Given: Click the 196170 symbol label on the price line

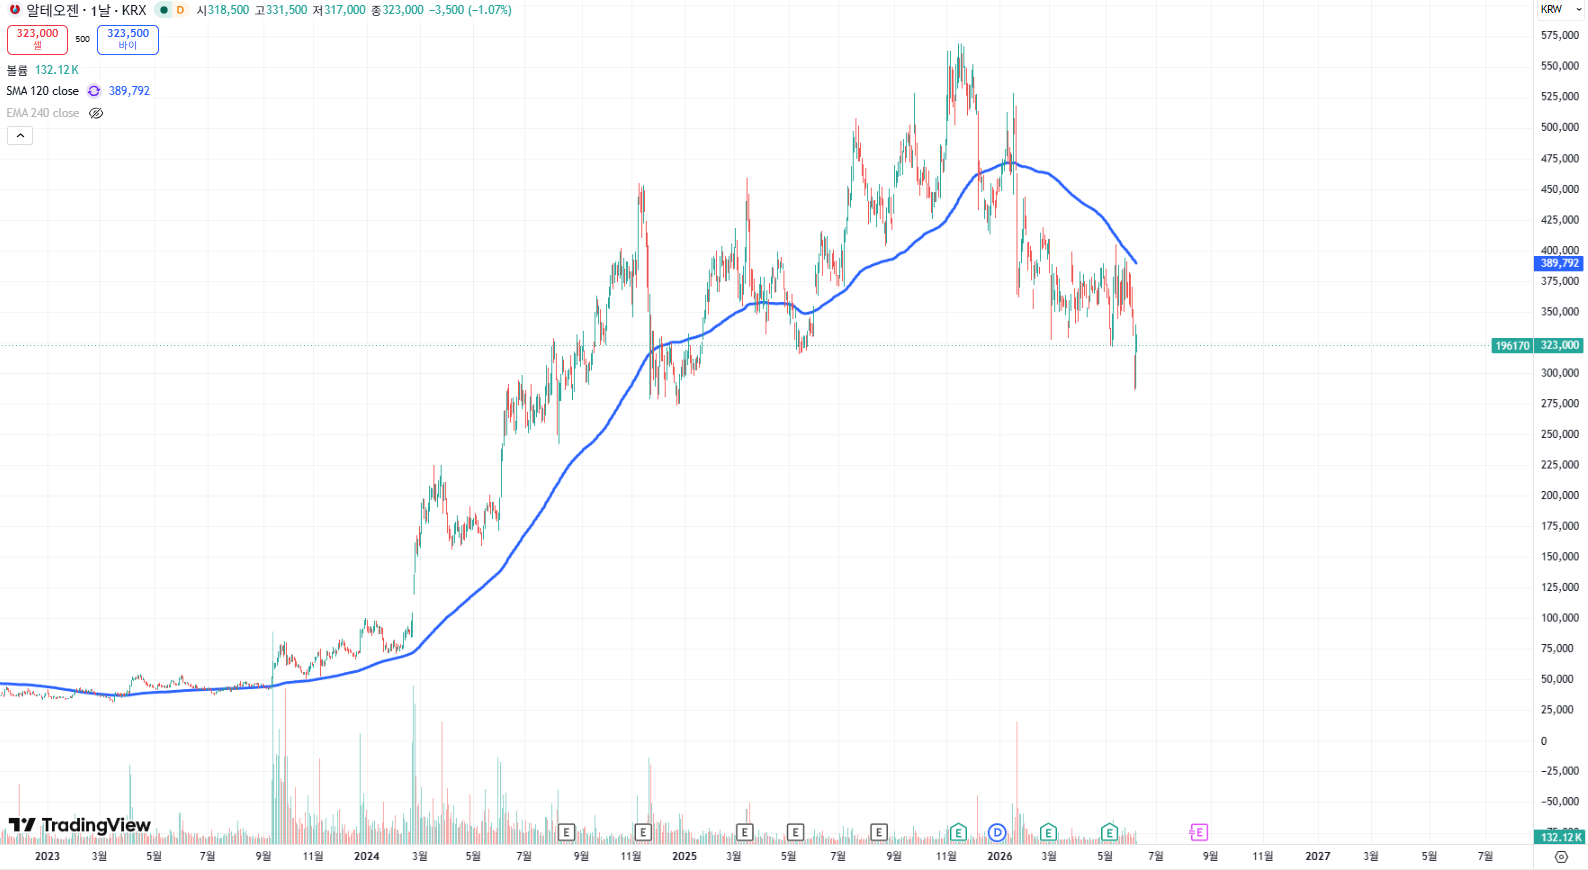Looking at the screenshot, I should (x=1512, y=346).
